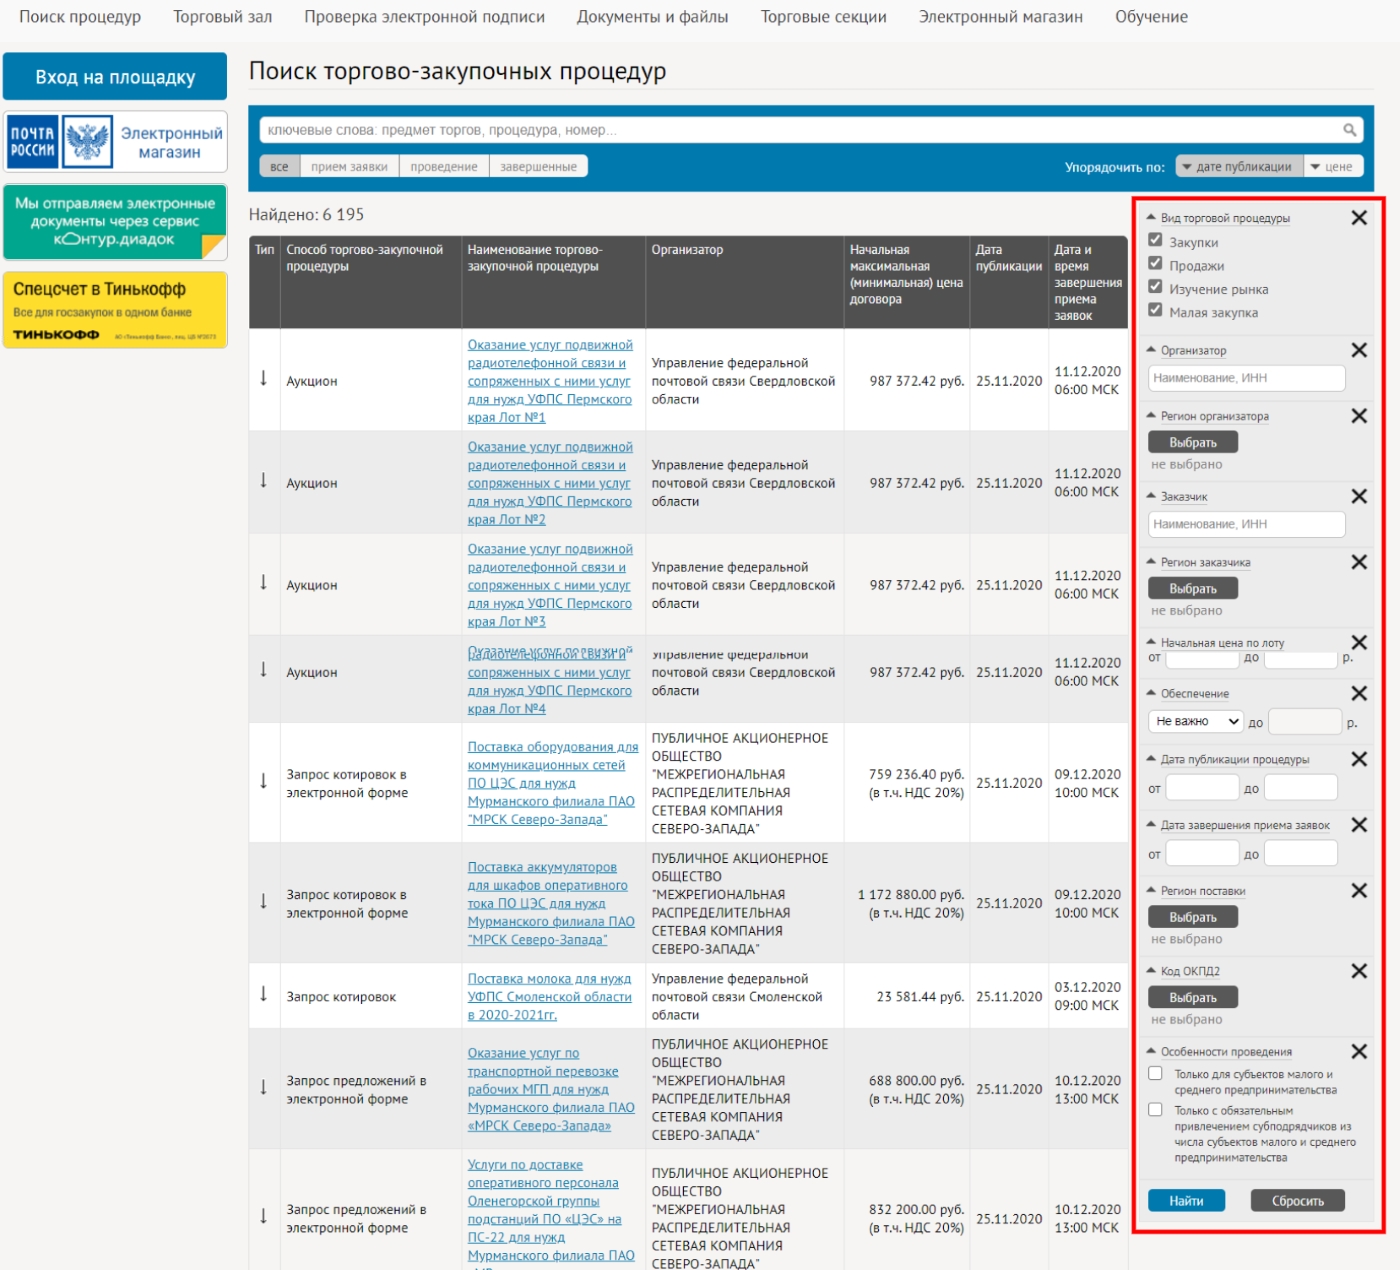Click the Тинькофф Спецсчет banner
Viewport: 1400px width, 1270px height.
(115, 310)
